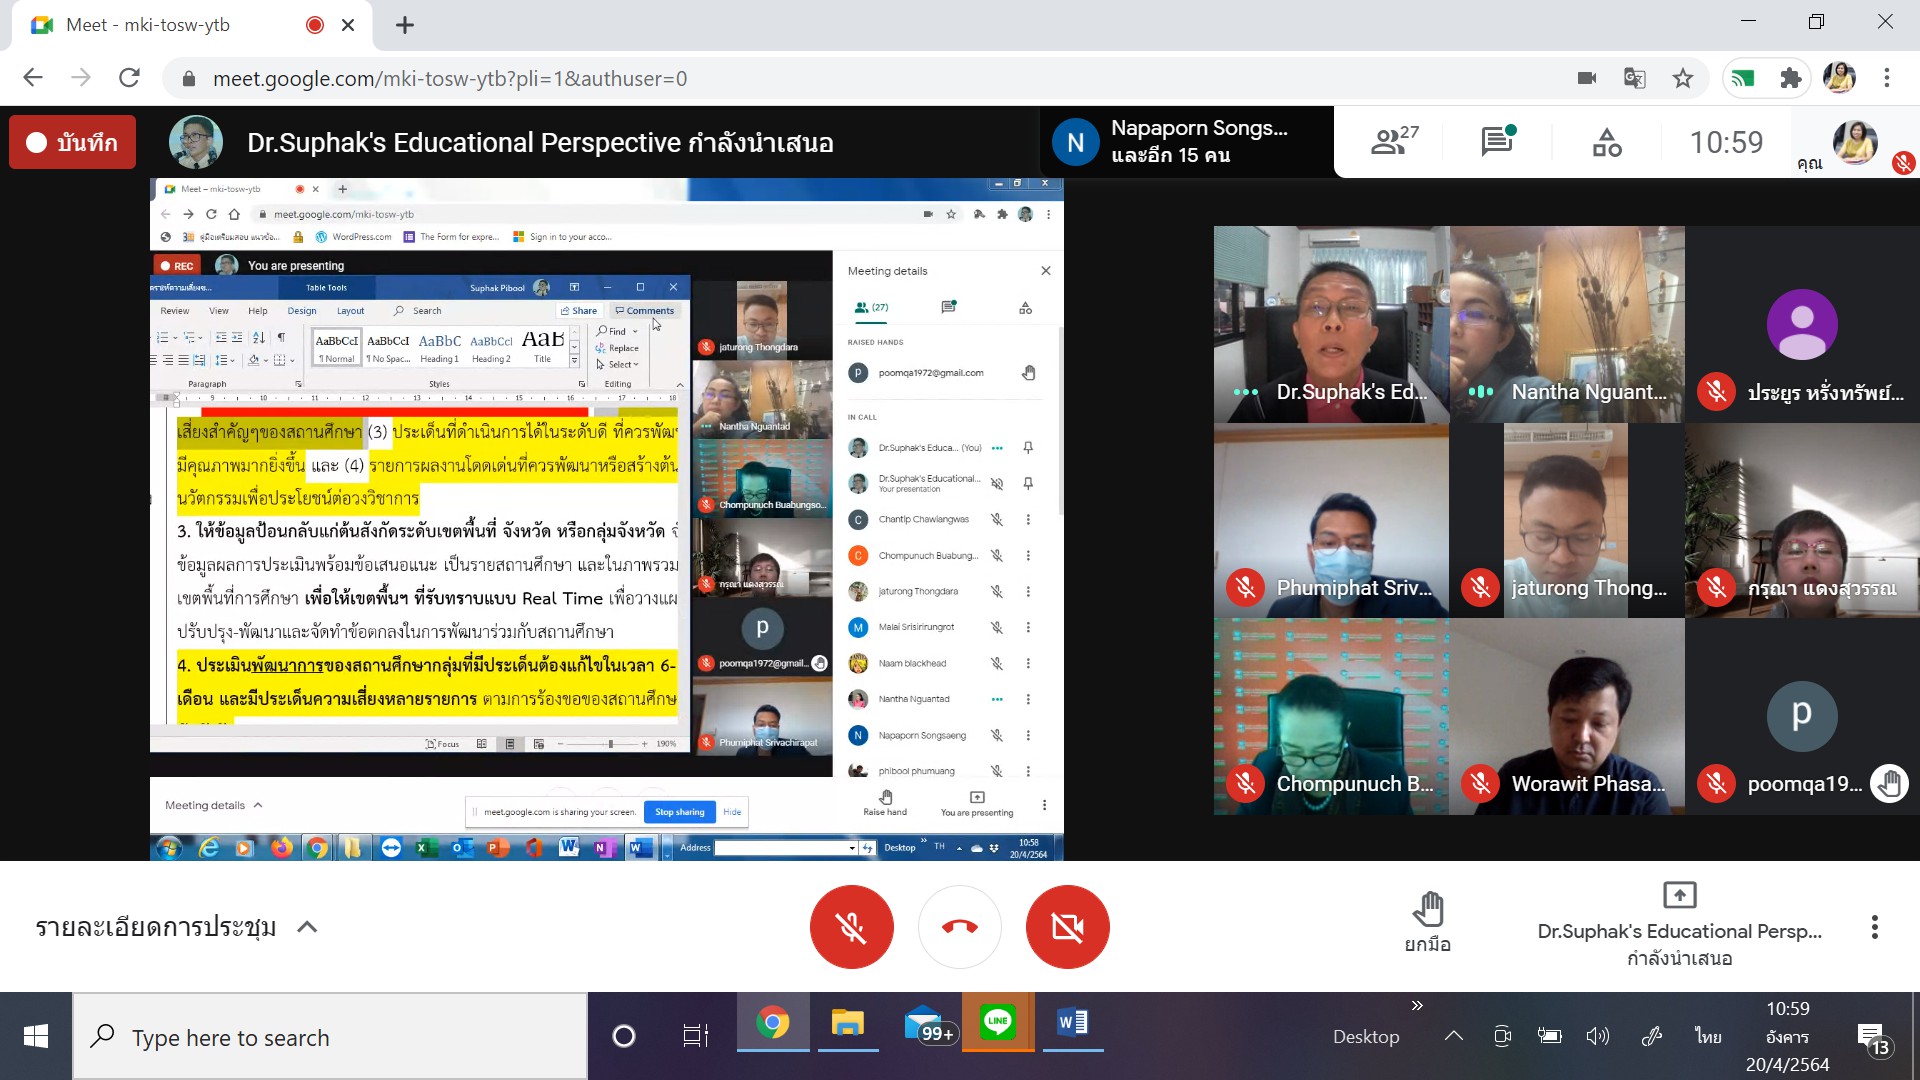Toggle the microphone mute button

point(851,927)
